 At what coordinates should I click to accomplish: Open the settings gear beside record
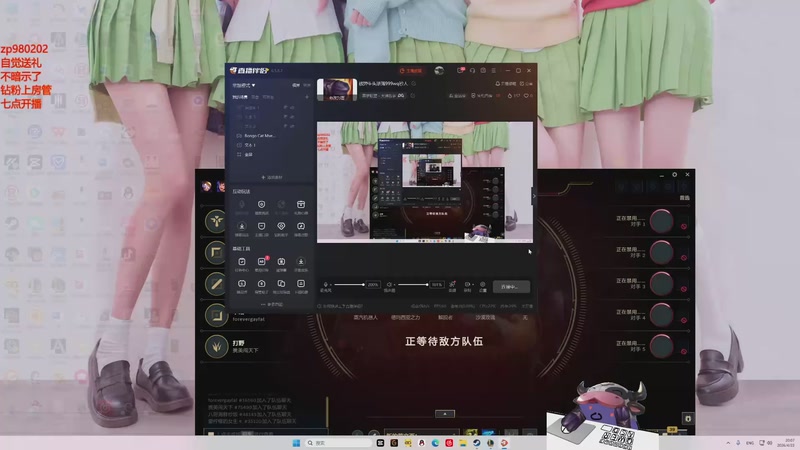[483, 285]
